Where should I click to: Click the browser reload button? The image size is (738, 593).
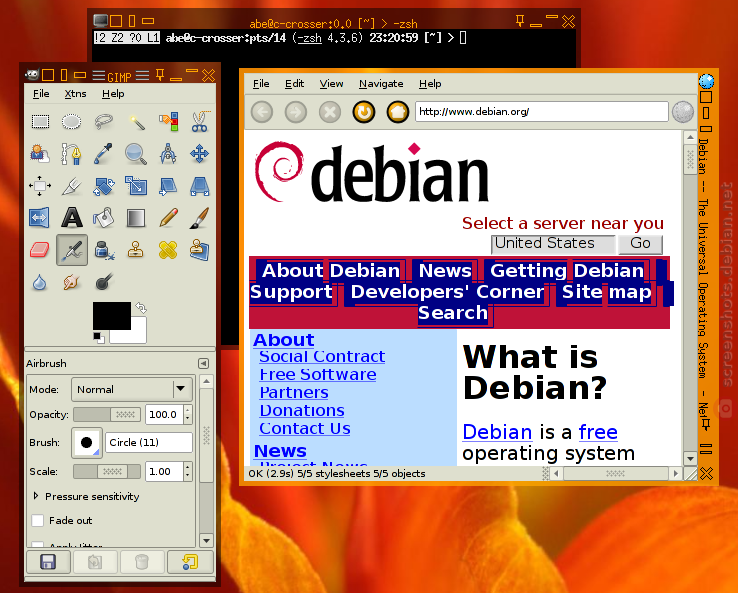pyautogui.click(x=364, y=112)
